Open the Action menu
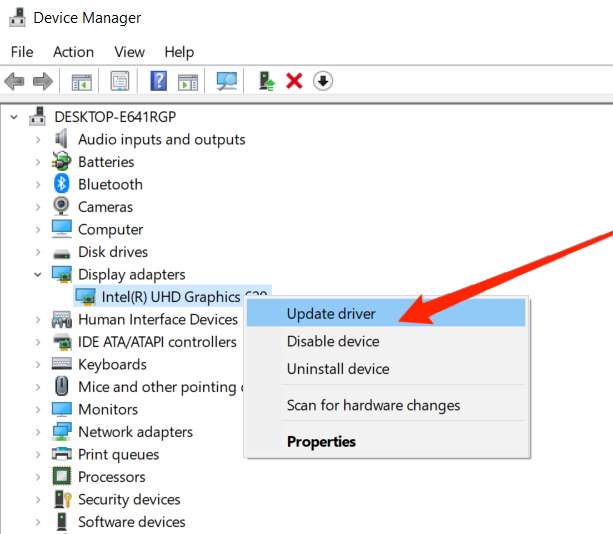This screenshot has height=534, width=613. 73,52
